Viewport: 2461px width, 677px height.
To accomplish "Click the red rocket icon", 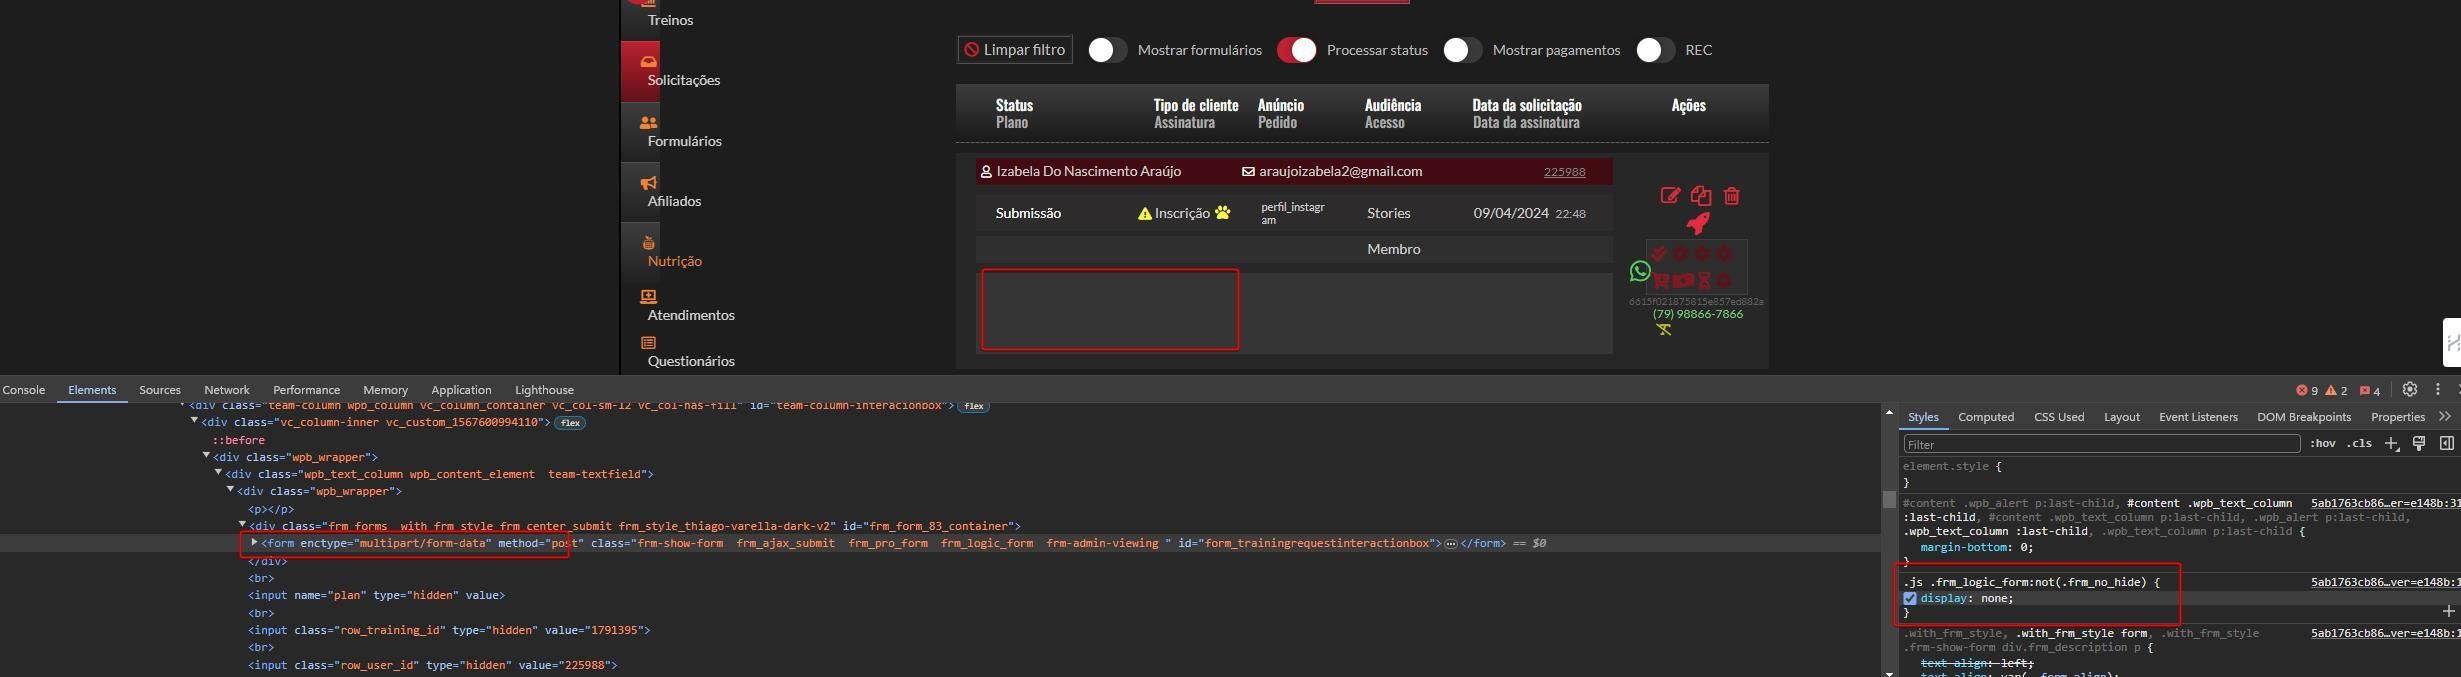I will pos(1698,224).
